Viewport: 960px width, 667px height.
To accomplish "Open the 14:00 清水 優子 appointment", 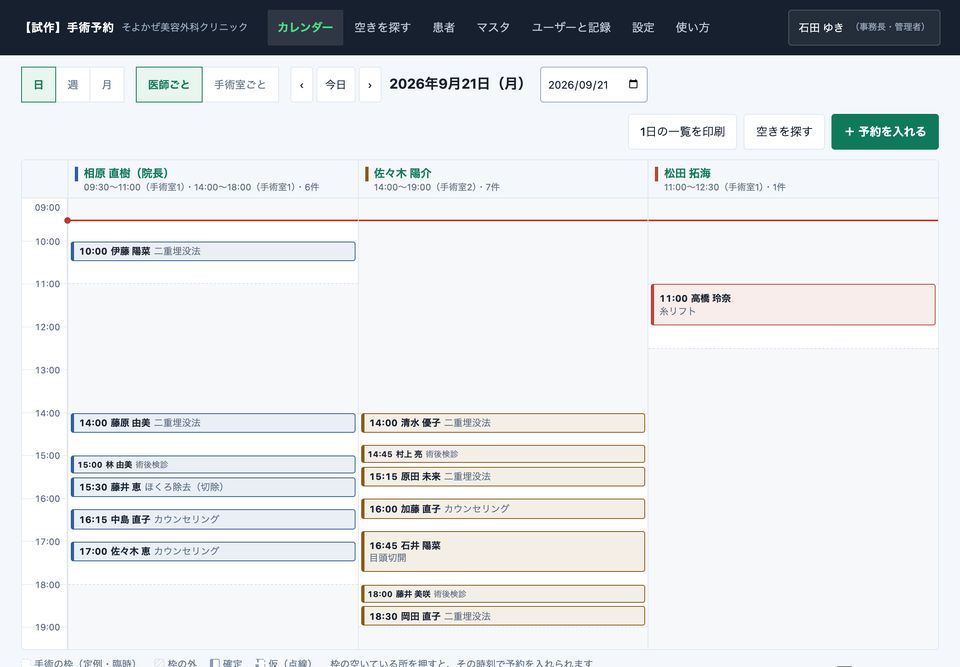I will 503,423.
